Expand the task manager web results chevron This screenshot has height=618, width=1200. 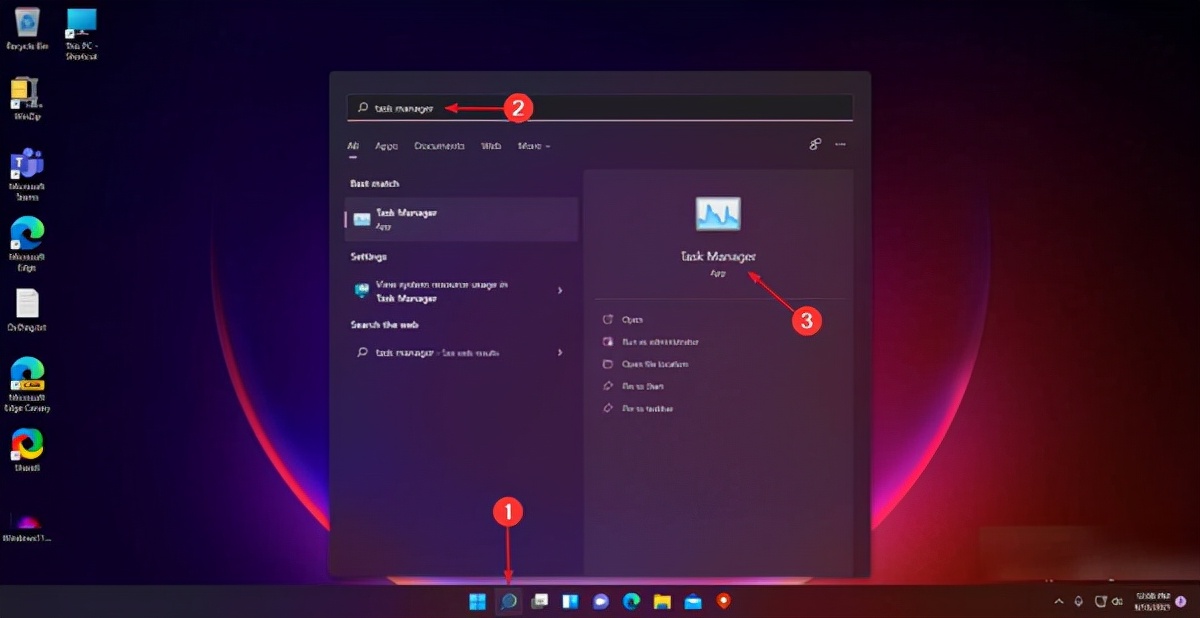point(560,352)
